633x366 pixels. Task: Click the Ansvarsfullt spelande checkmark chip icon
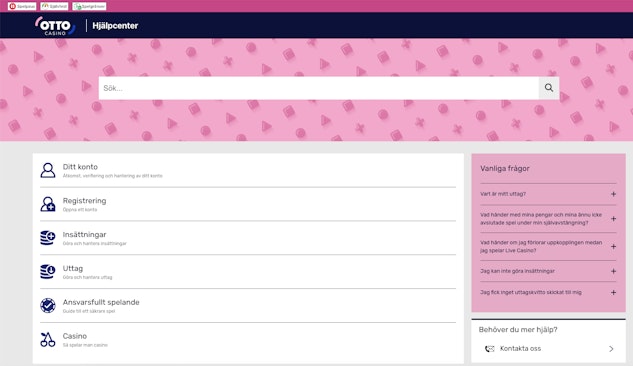[48, 305]
